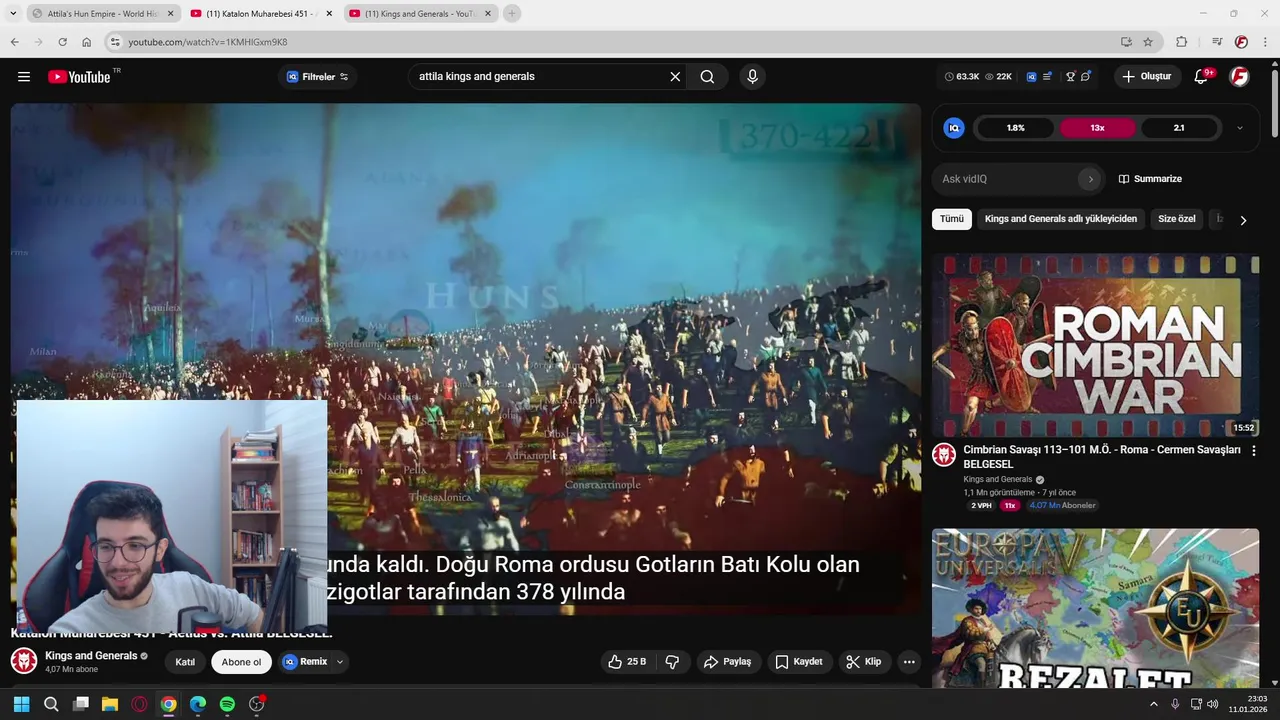Image resolution: width=1280 pixels, height=720 pixels.
Task: Show more filter chips with arrow
Action: [1243, 220]
